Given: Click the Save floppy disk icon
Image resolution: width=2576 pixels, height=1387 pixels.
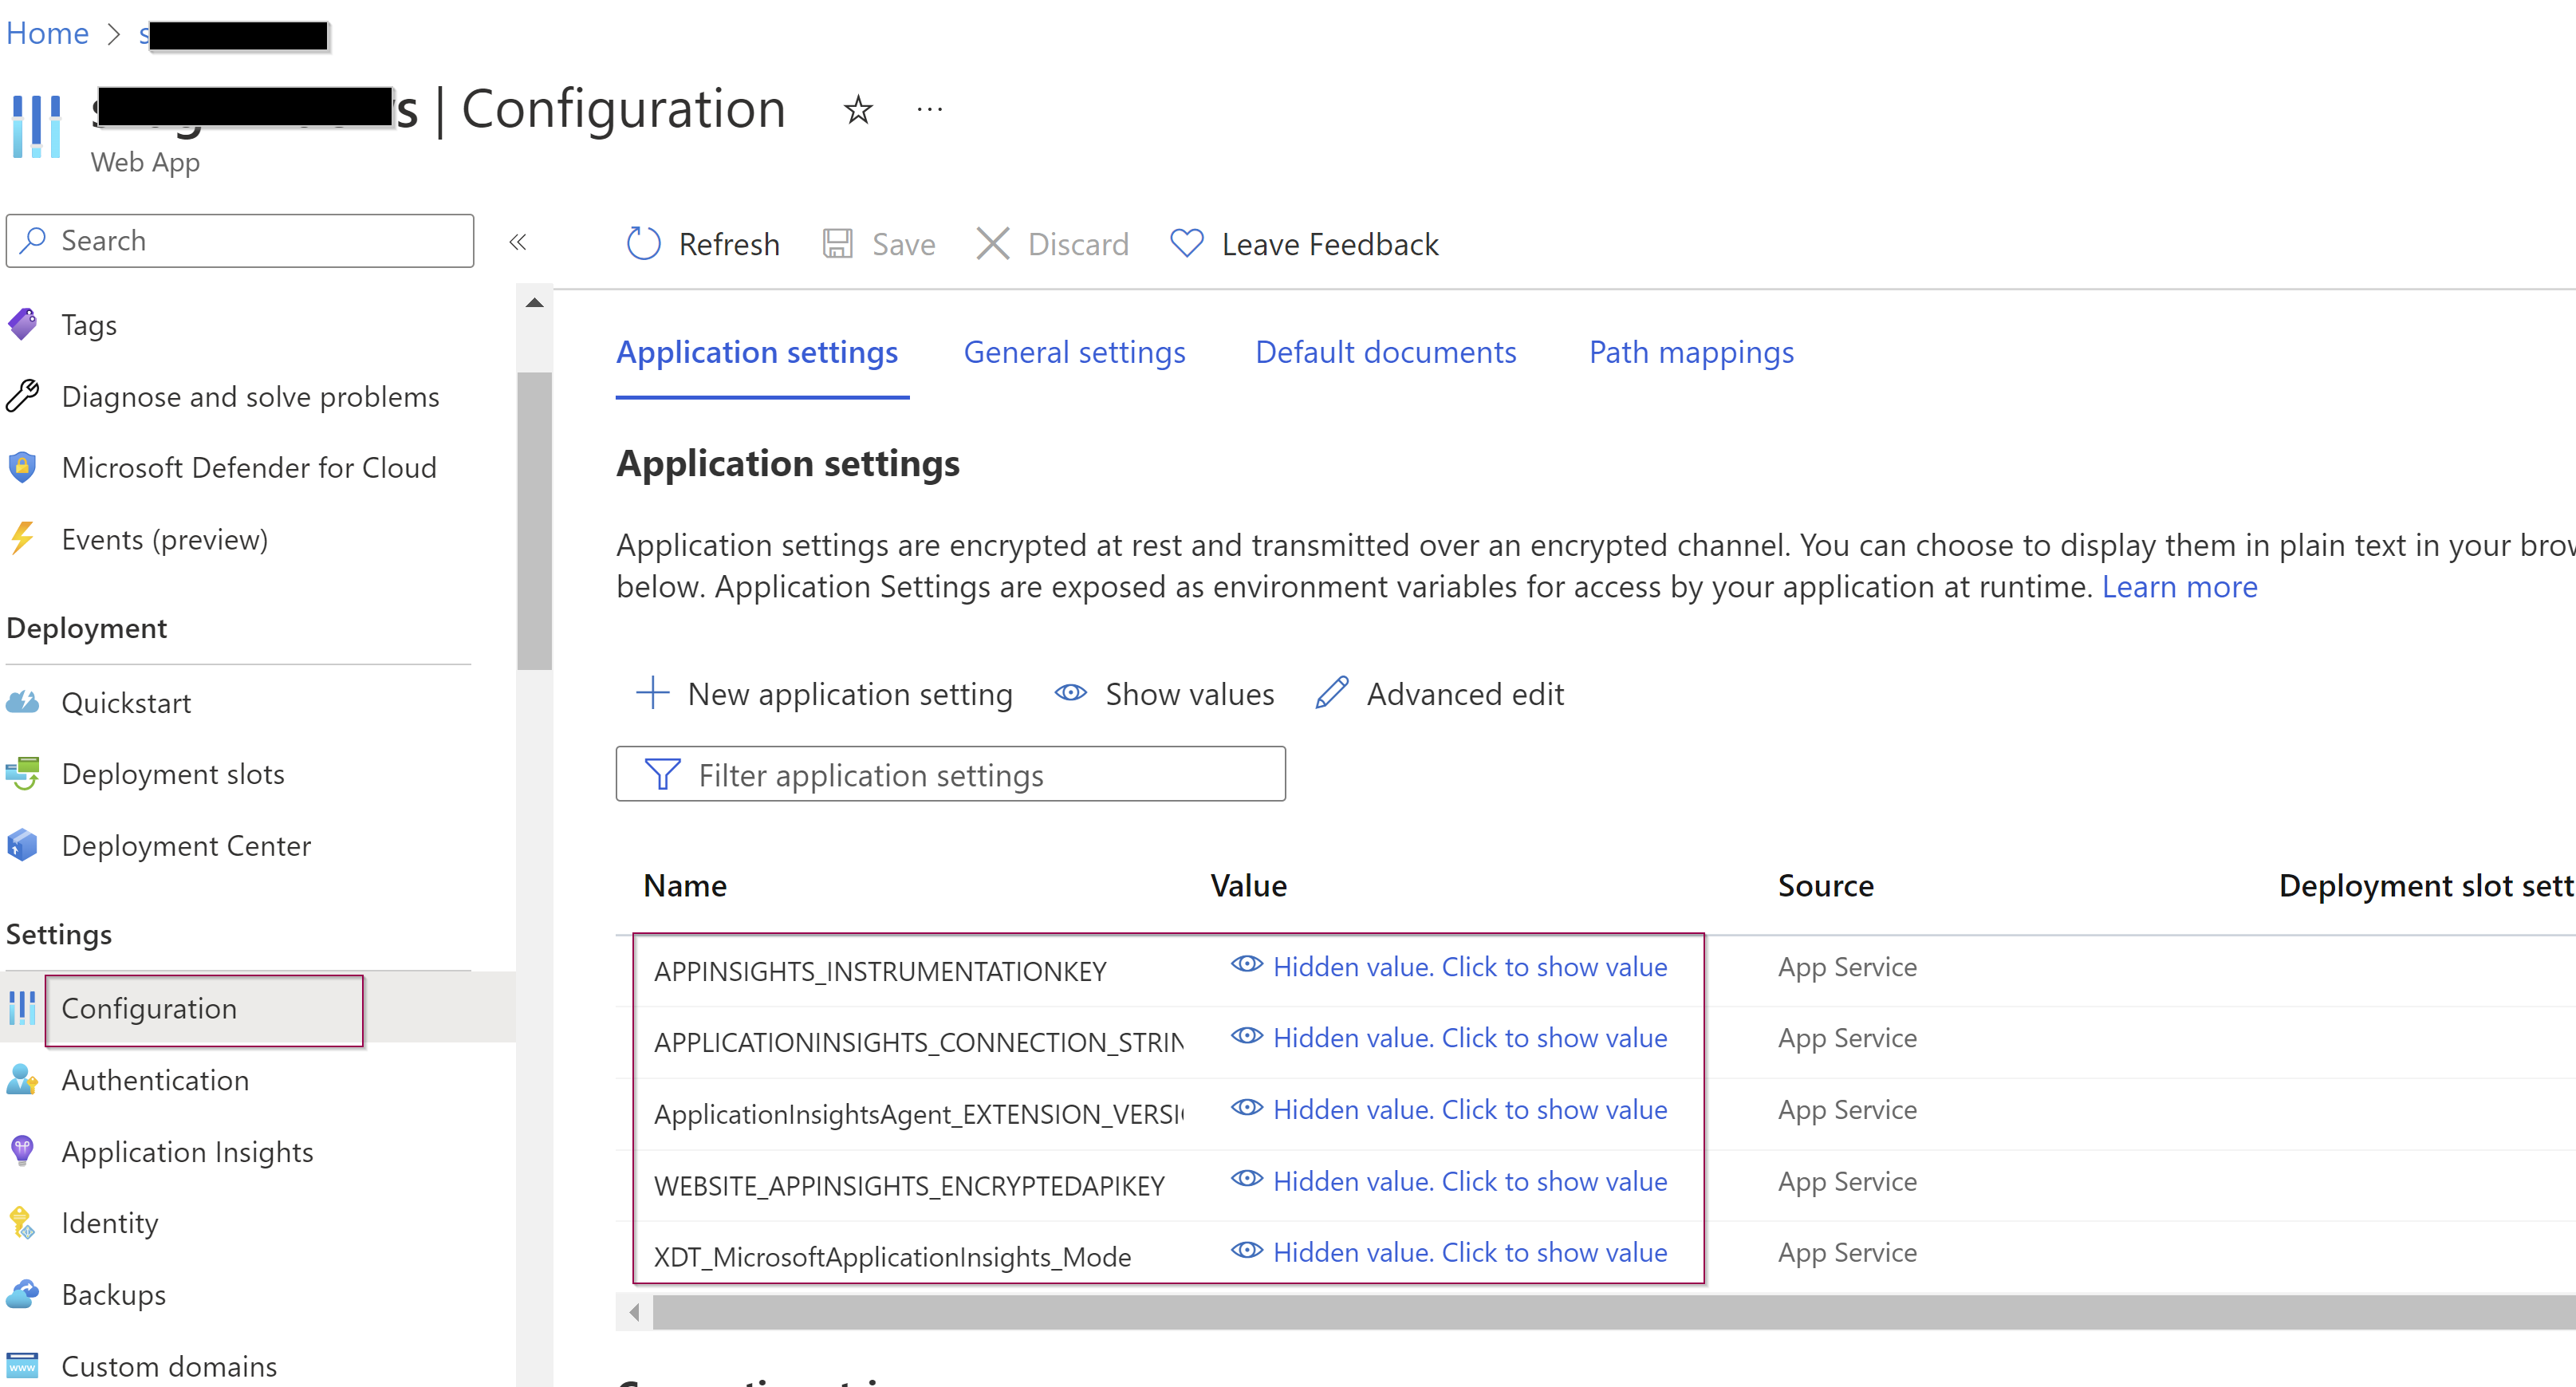Looking at the screenshot, I should coord(837,243).
